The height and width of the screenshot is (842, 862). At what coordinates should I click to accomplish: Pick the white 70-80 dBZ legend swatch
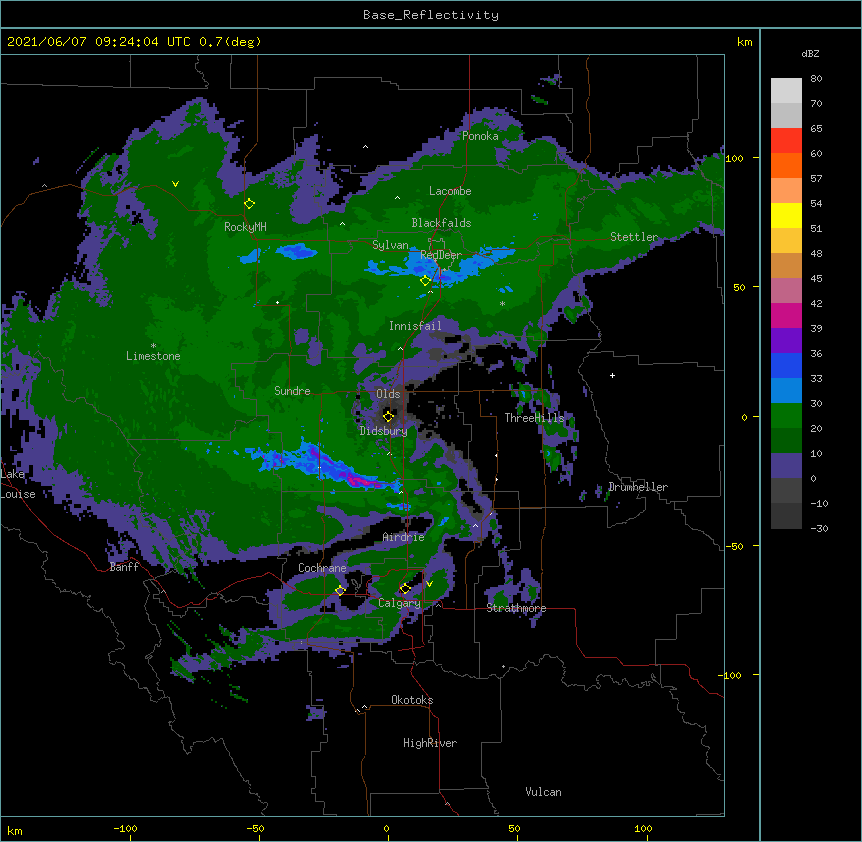[x=786, y=91]
